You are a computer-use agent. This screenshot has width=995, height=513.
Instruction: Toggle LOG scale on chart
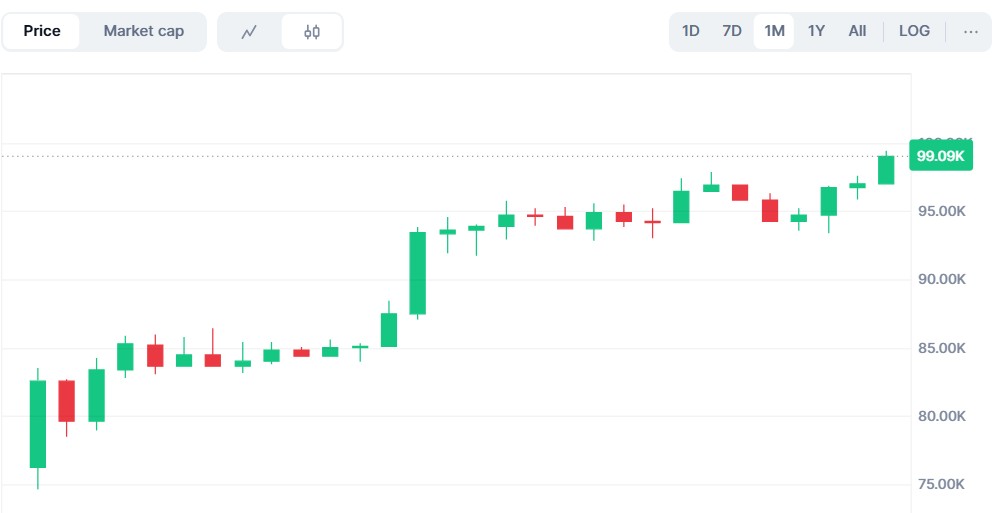(x=914, y=31)
